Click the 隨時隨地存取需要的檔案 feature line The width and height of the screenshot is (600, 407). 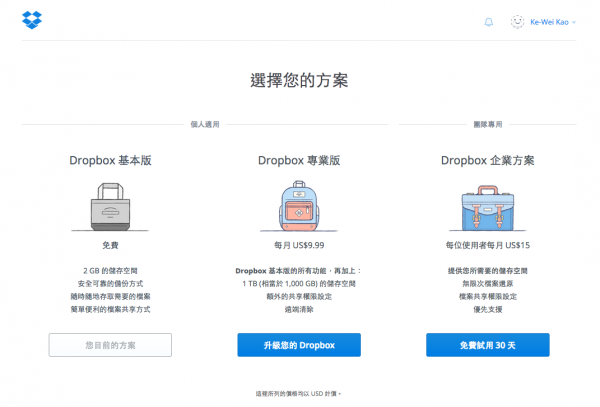110,296
